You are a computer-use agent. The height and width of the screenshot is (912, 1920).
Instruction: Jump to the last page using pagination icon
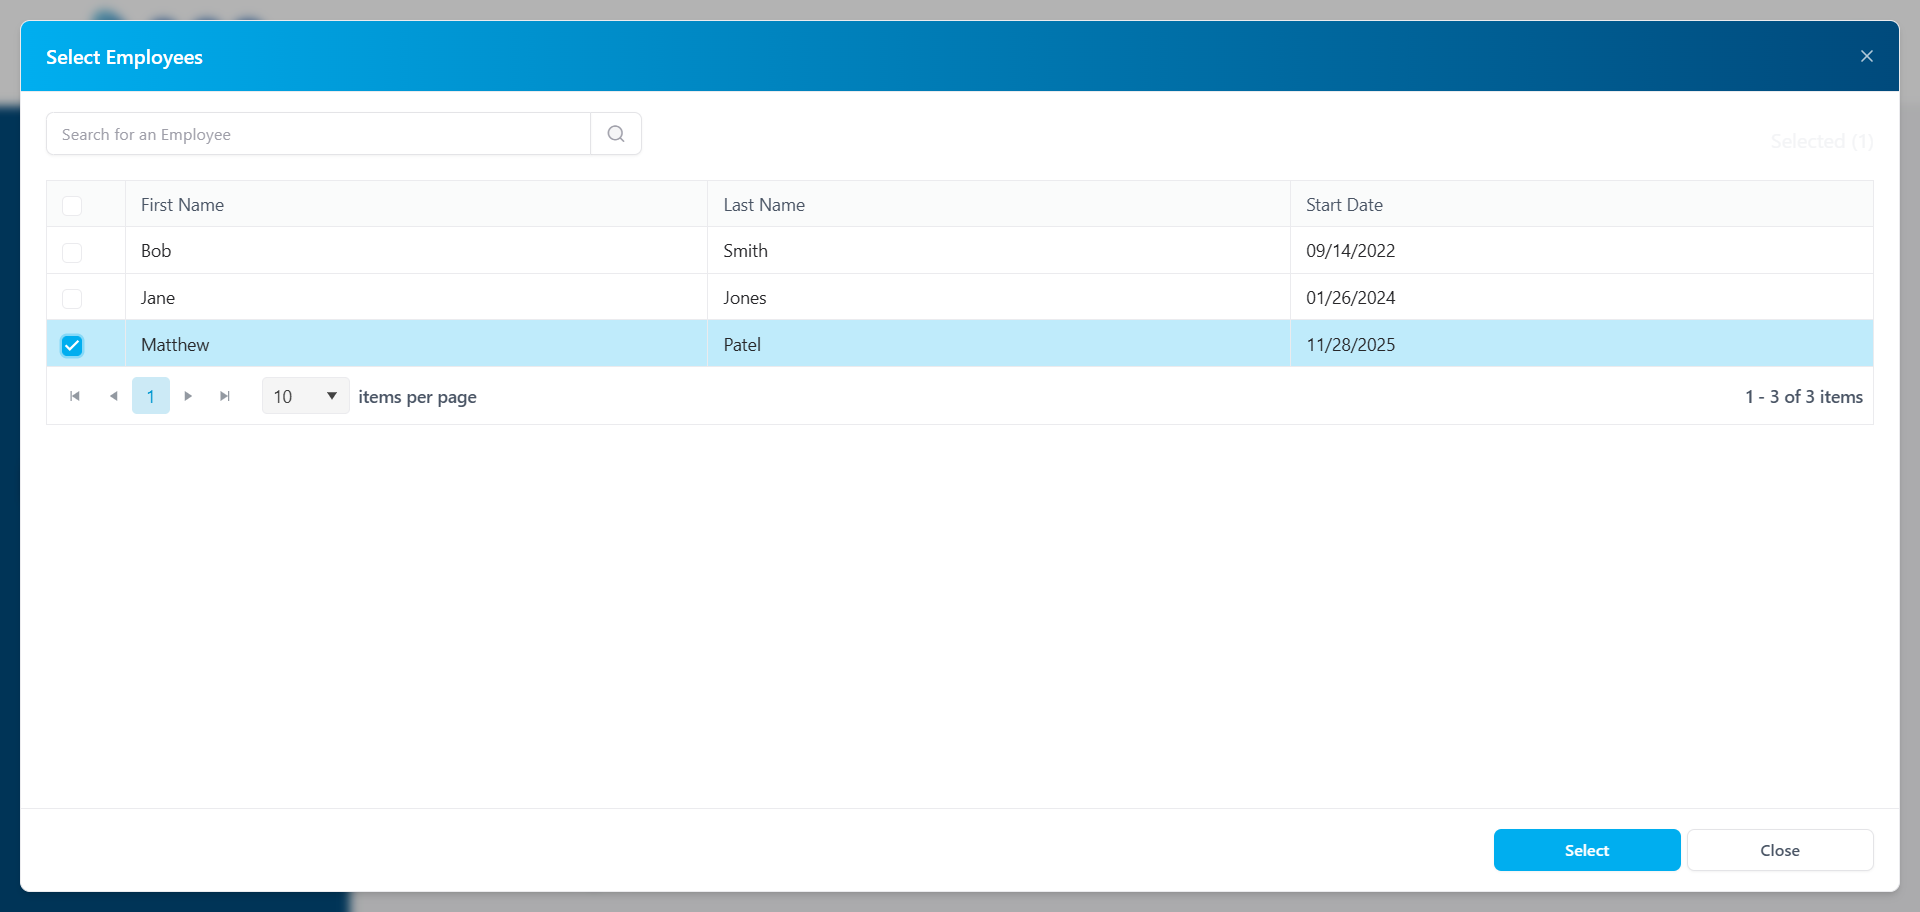pyautogui.click(x=225, y=396)
